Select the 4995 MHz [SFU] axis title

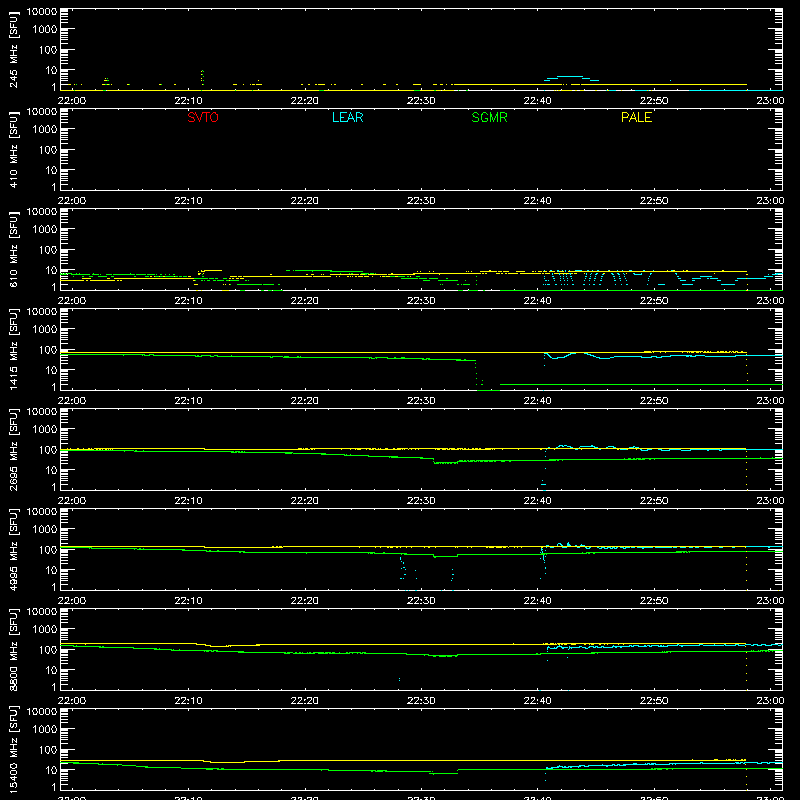coord(13,549)
